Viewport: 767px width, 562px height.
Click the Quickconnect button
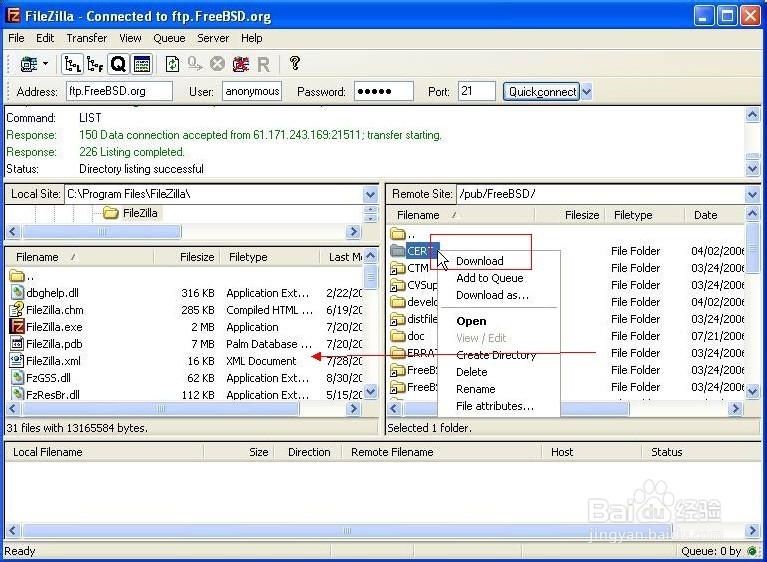click(541, 91)
